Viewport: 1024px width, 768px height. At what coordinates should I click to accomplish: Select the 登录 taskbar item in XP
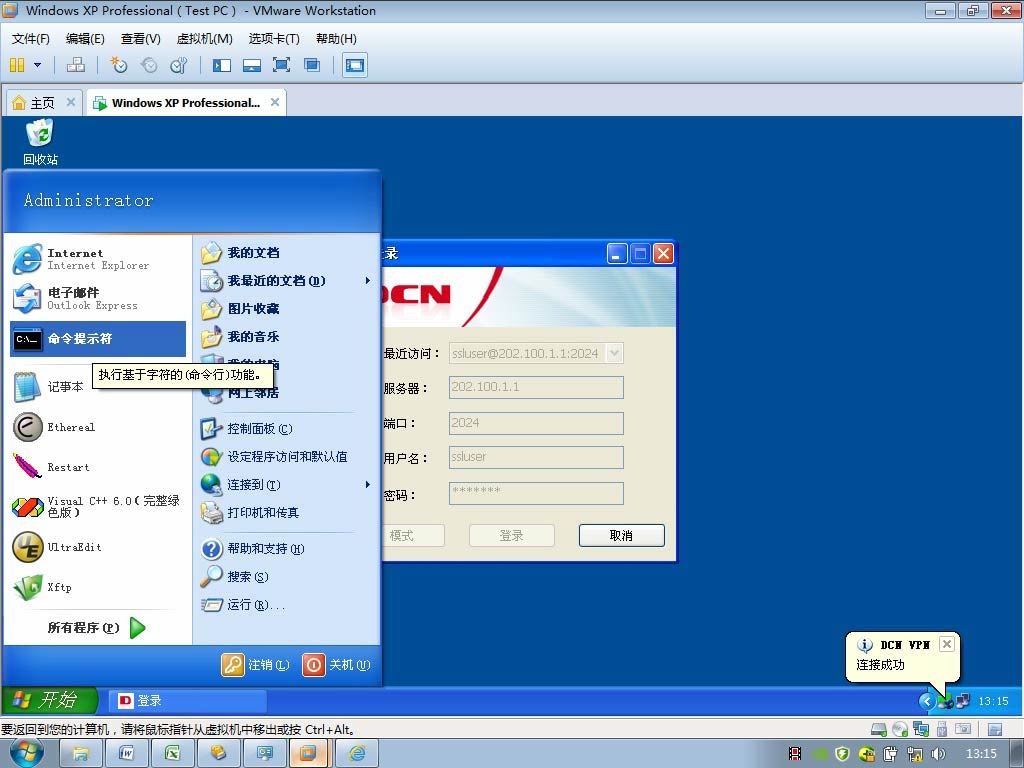click(x=187, y=701)
